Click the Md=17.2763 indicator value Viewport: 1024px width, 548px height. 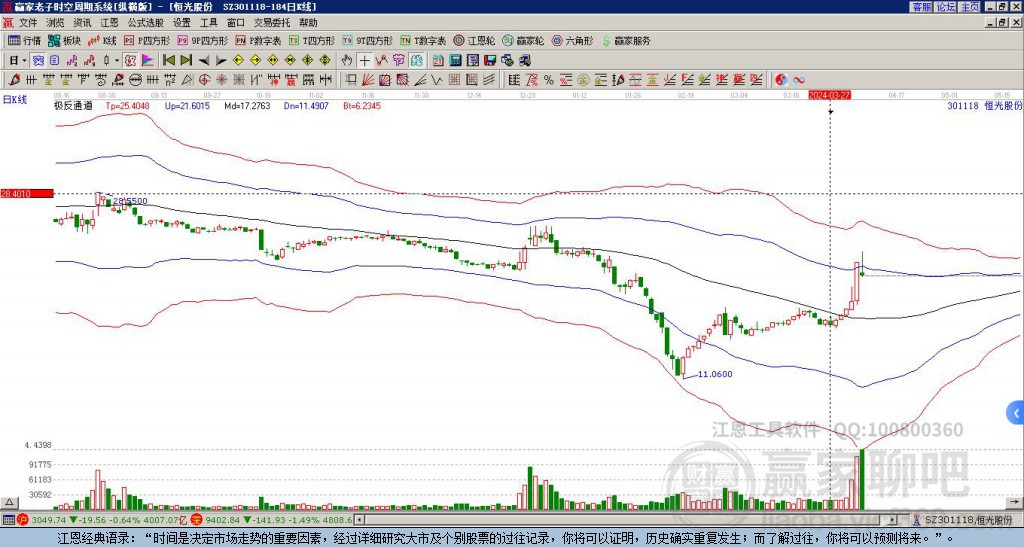coord(247,105)
